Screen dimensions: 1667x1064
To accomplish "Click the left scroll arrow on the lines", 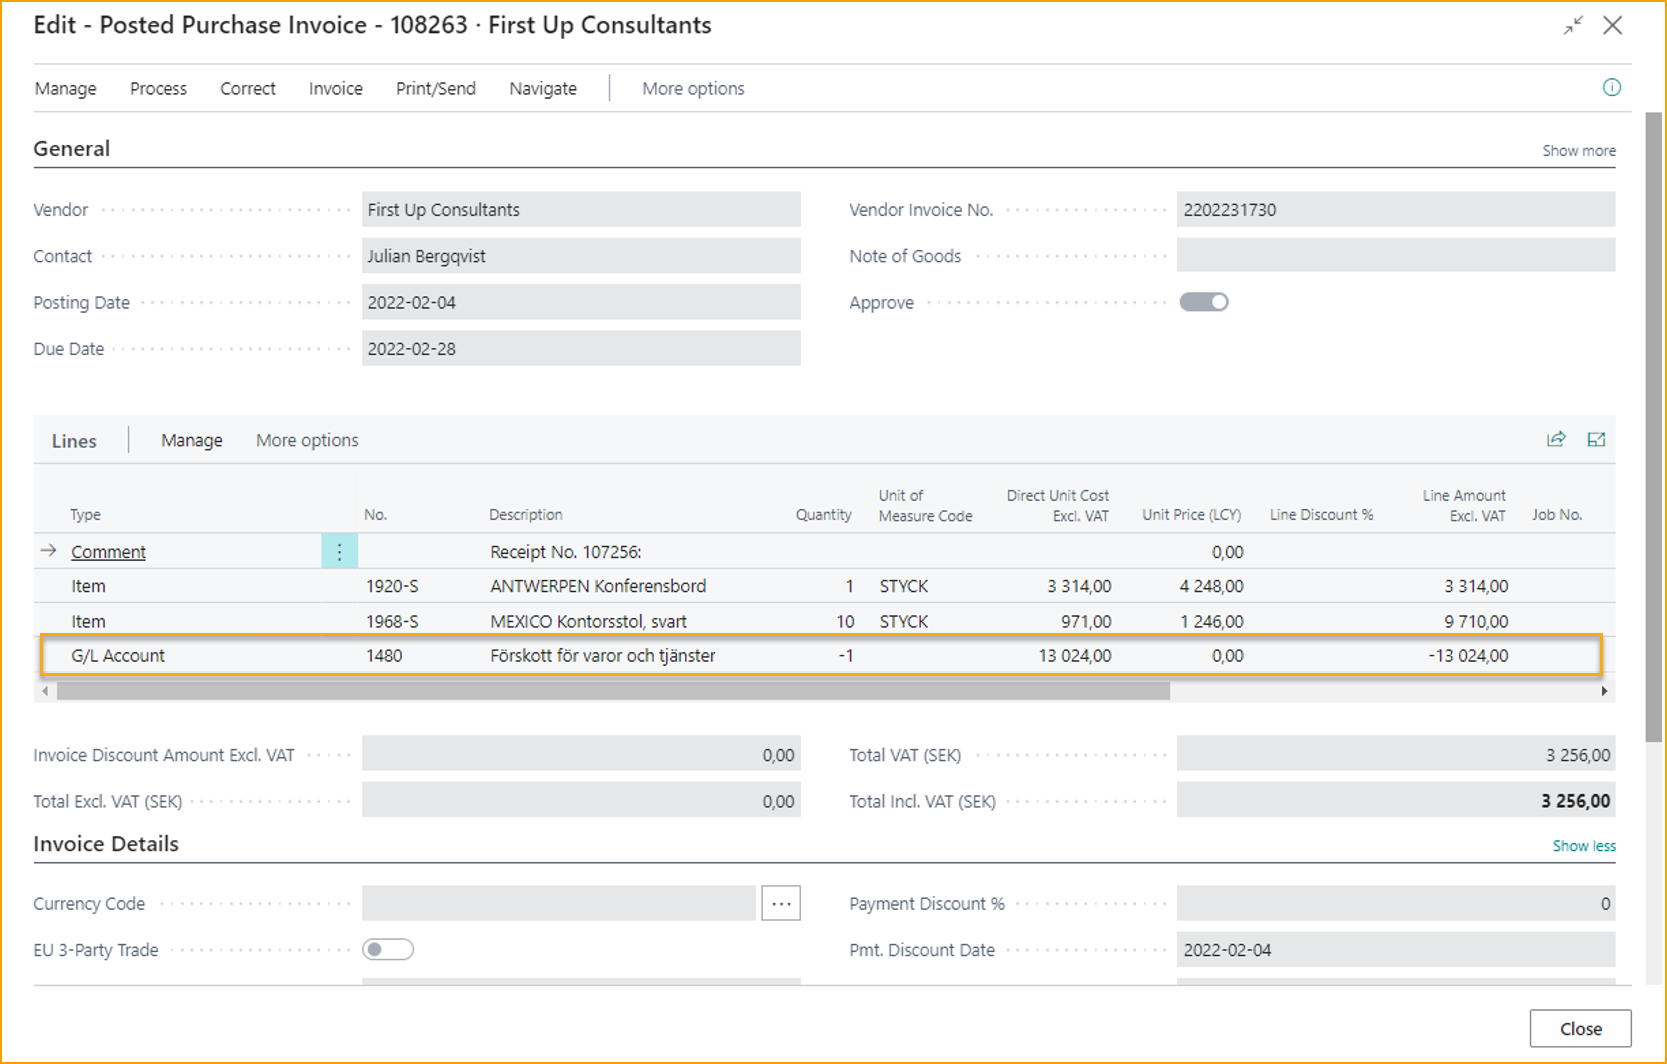I will (x=45, y=690).
